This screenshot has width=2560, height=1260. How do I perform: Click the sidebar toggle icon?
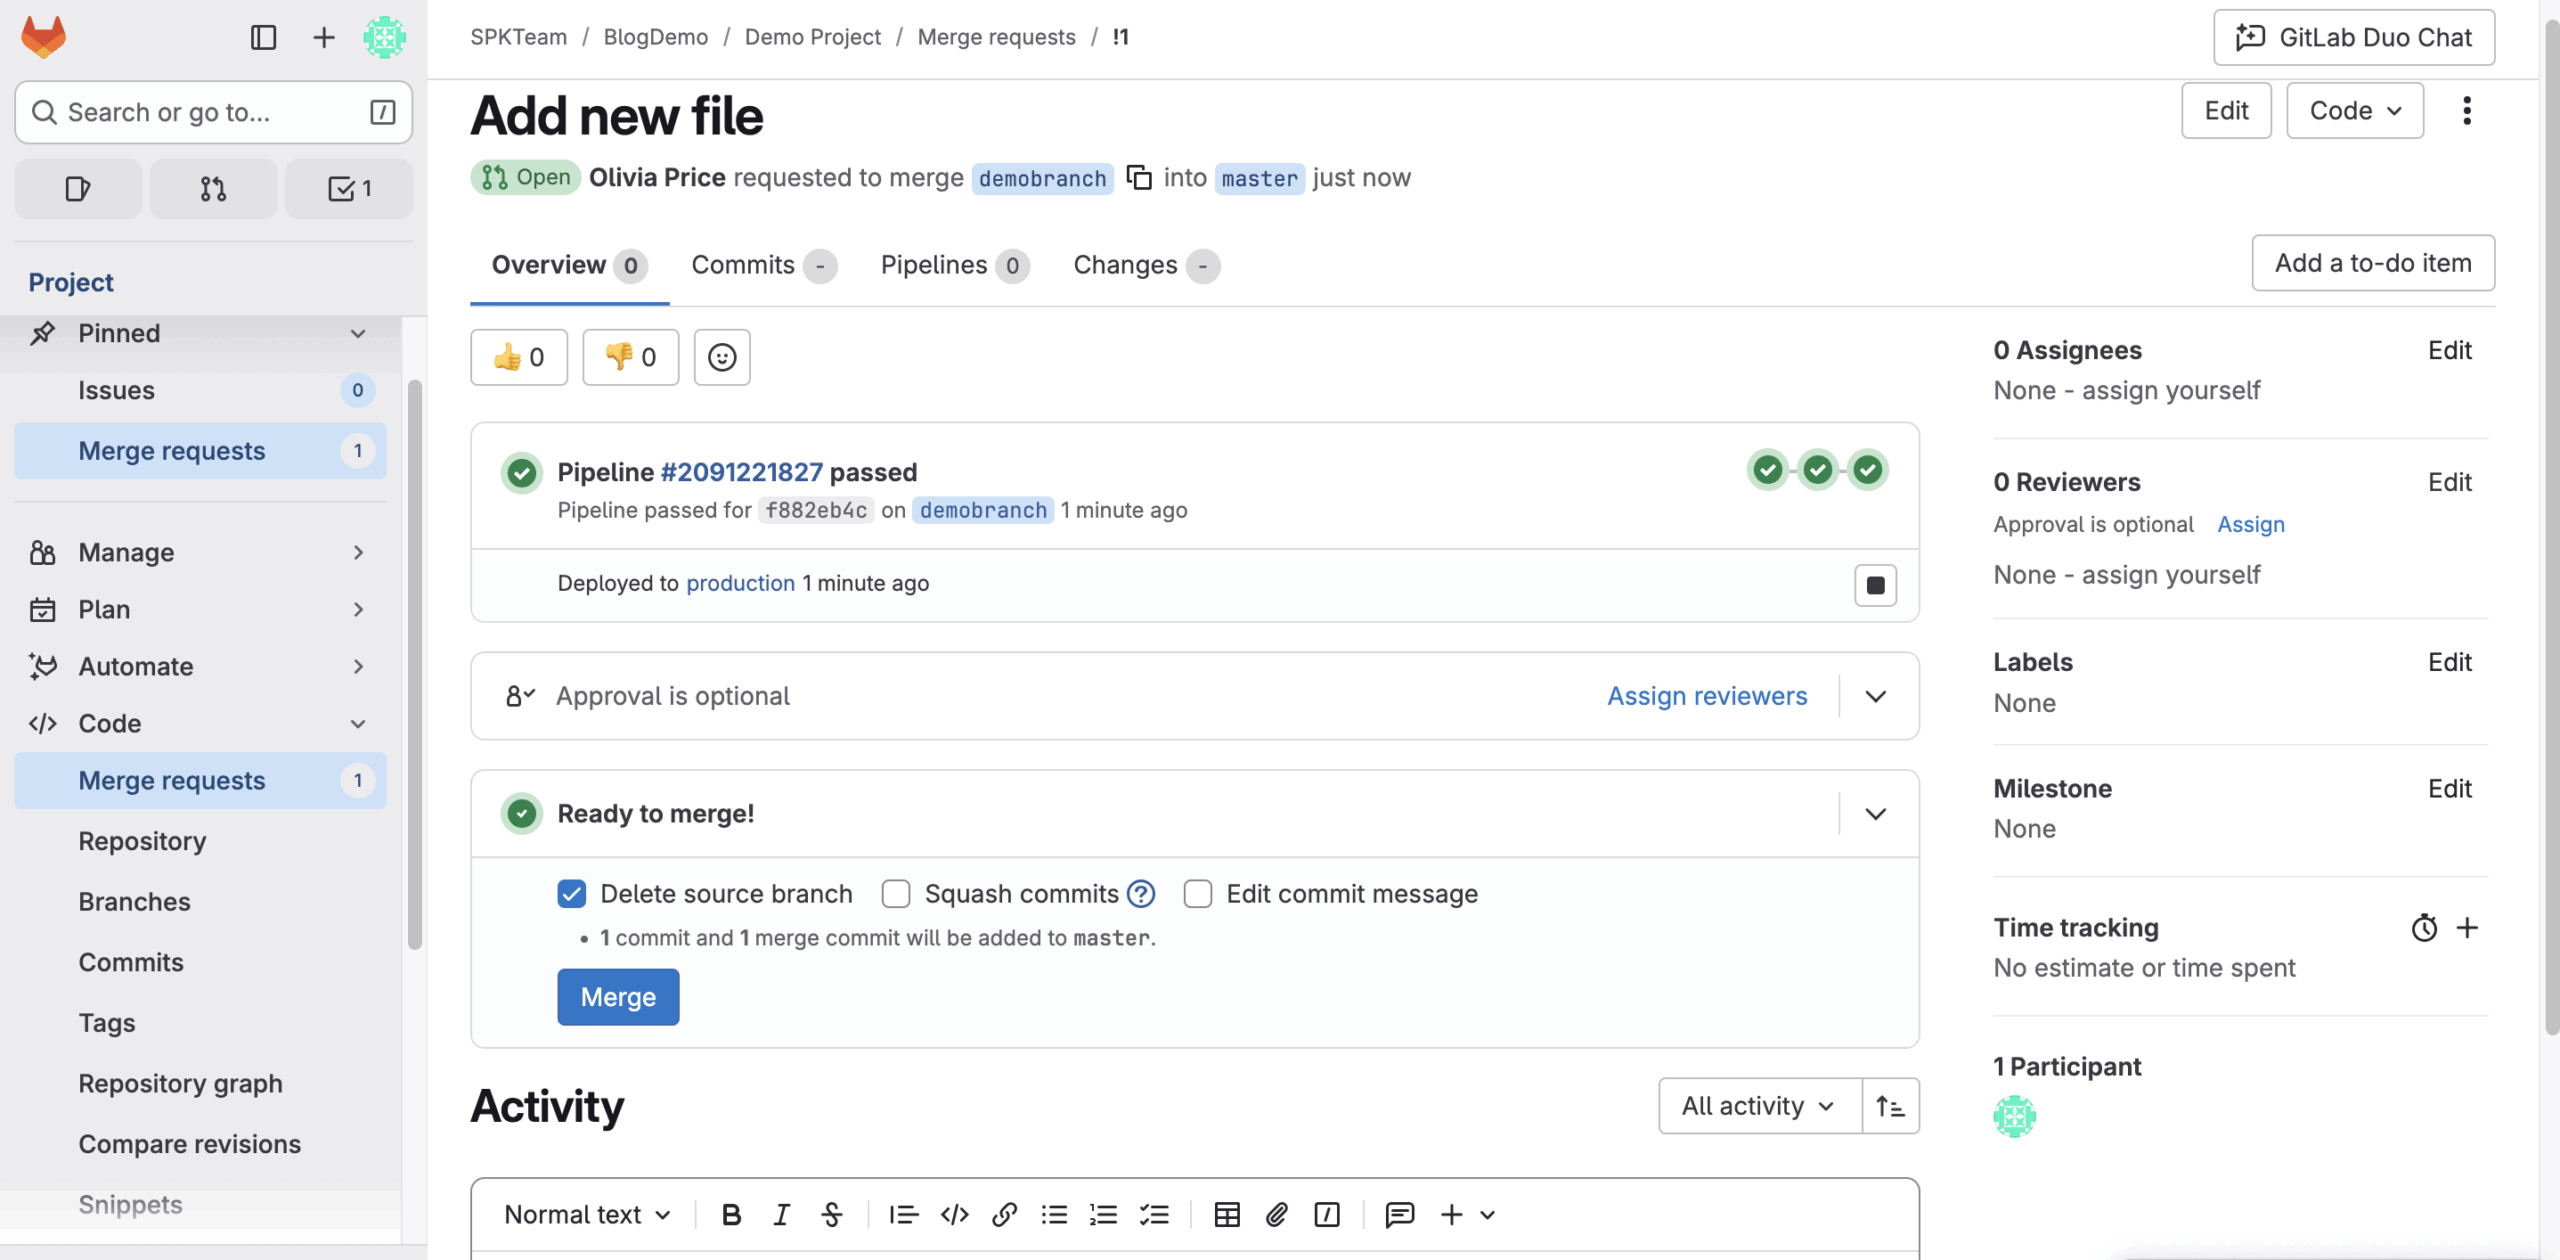coord(263,37)
